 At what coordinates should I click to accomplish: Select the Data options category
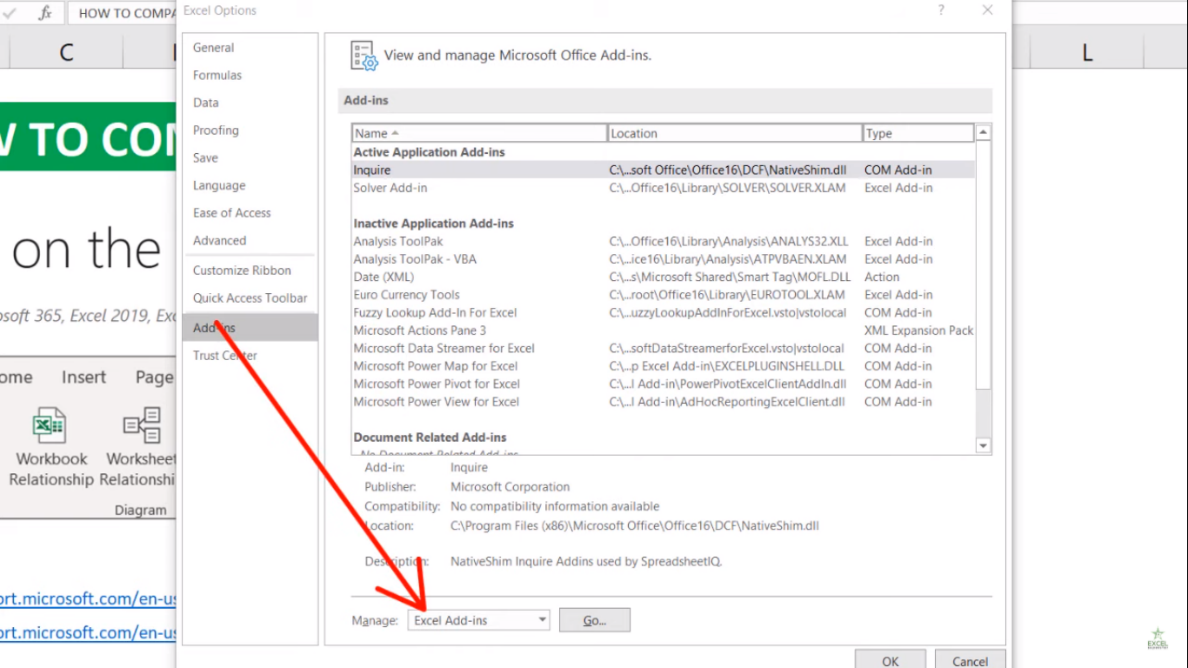[249, 102]
